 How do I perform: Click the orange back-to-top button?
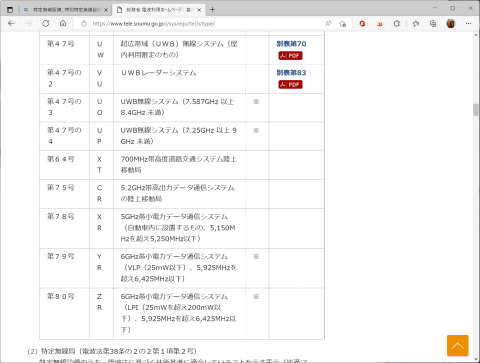[x=458, y=346]
